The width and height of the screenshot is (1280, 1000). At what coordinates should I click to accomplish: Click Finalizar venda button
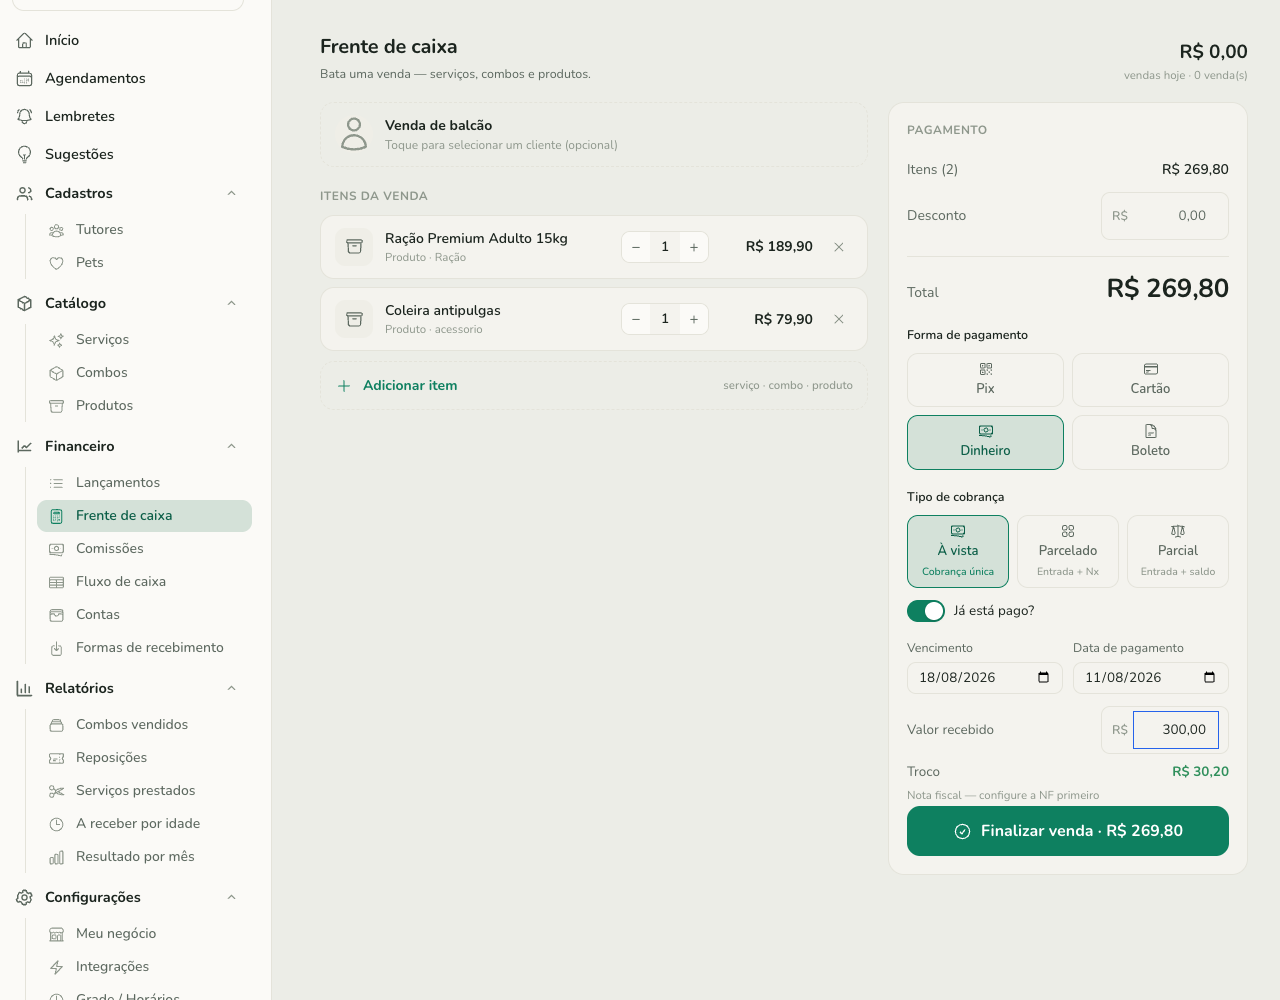click(x=1068, y=831)
